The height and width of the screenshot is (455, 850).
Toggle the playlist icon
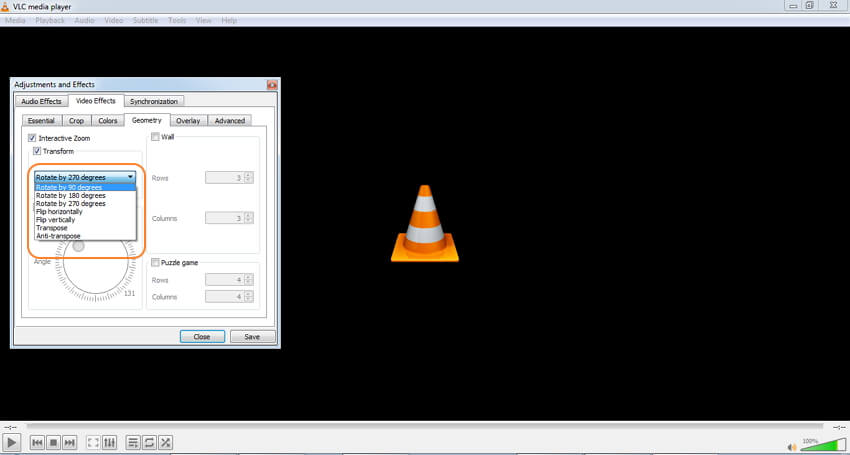133,443
